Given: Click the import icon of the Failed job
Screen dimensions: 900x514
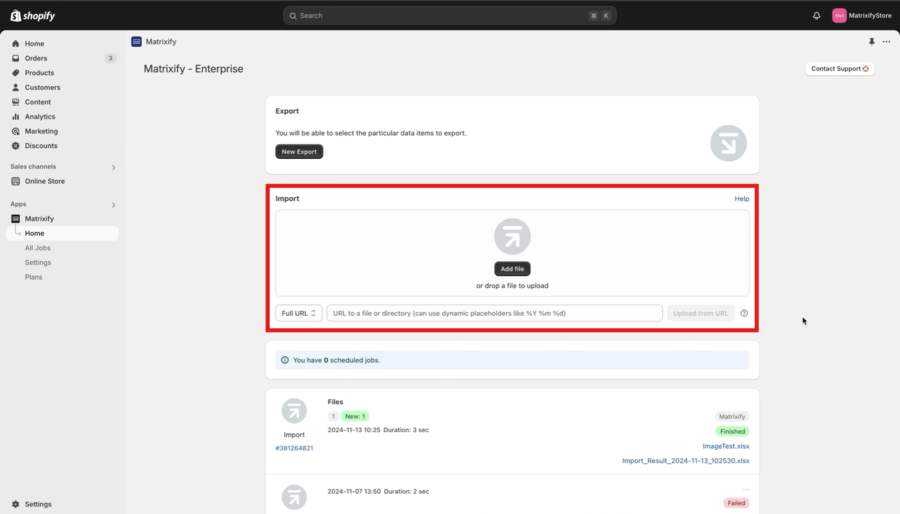Looking at the screenshot, I should (x=294, y=497).
